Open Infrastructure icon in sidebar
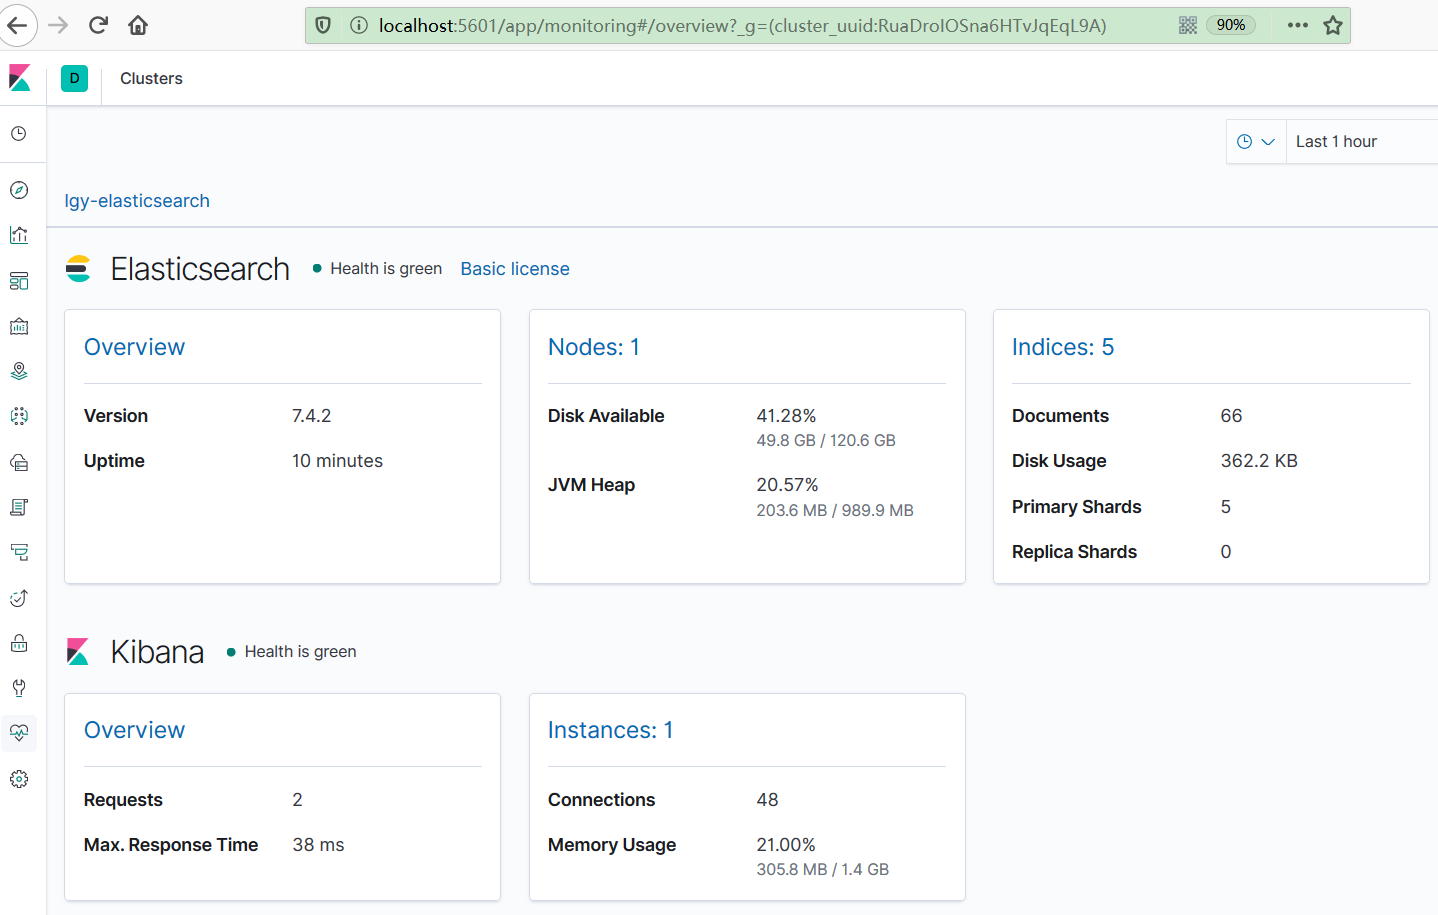The height and width of the screenshot is (915, 1438). (19, 462)
